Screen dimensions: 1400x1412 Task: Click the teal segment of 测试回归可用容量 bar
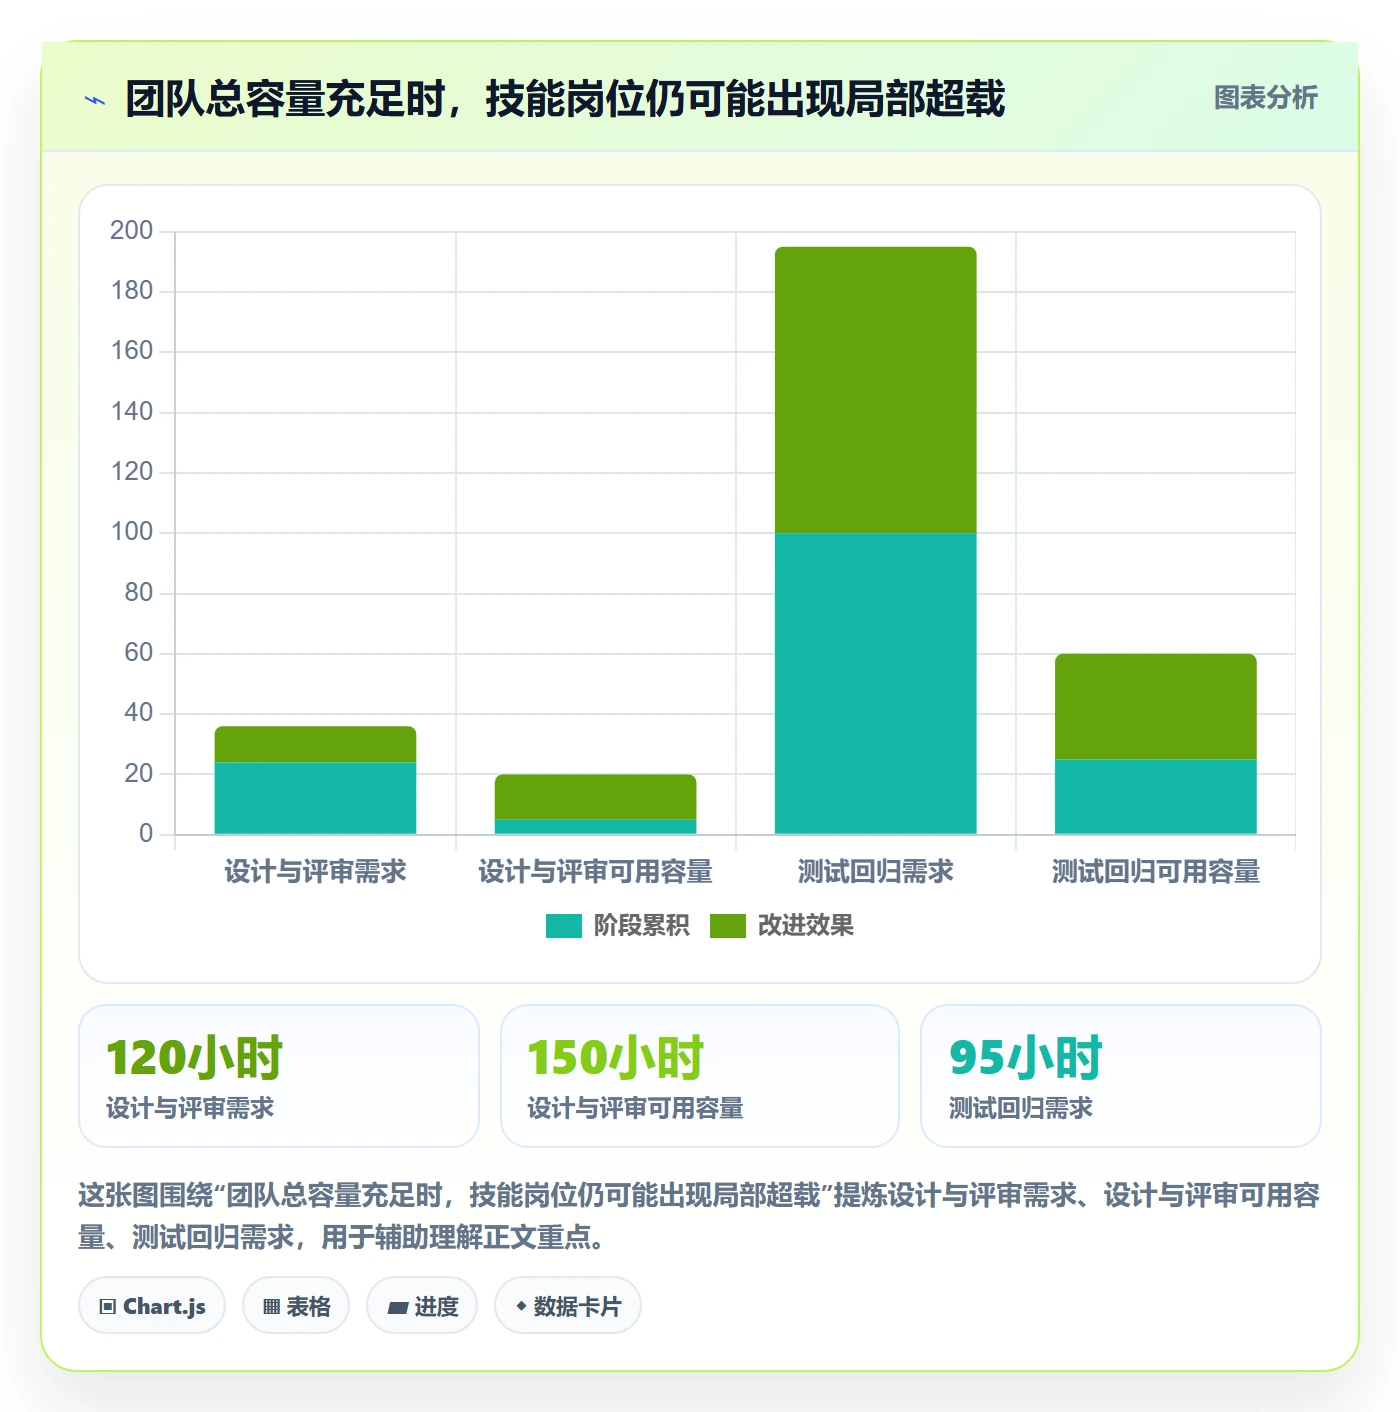pyautogui.click(x=1156, y=796)
